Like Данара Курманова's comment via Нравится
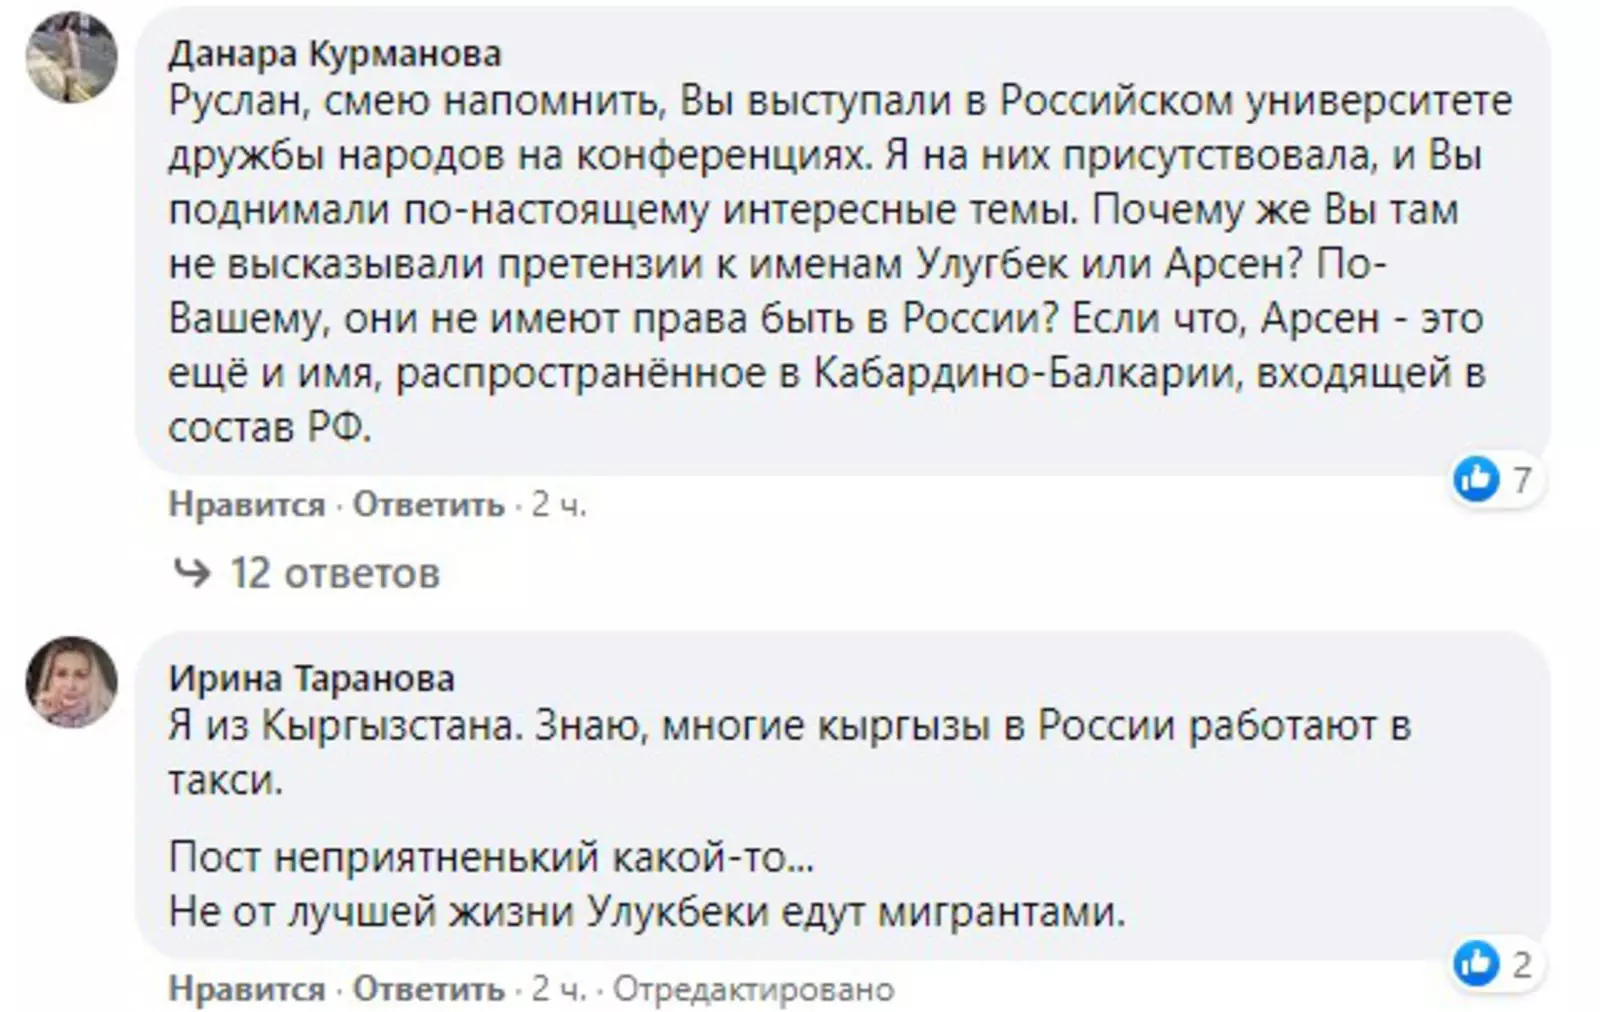 coord(246,505)
